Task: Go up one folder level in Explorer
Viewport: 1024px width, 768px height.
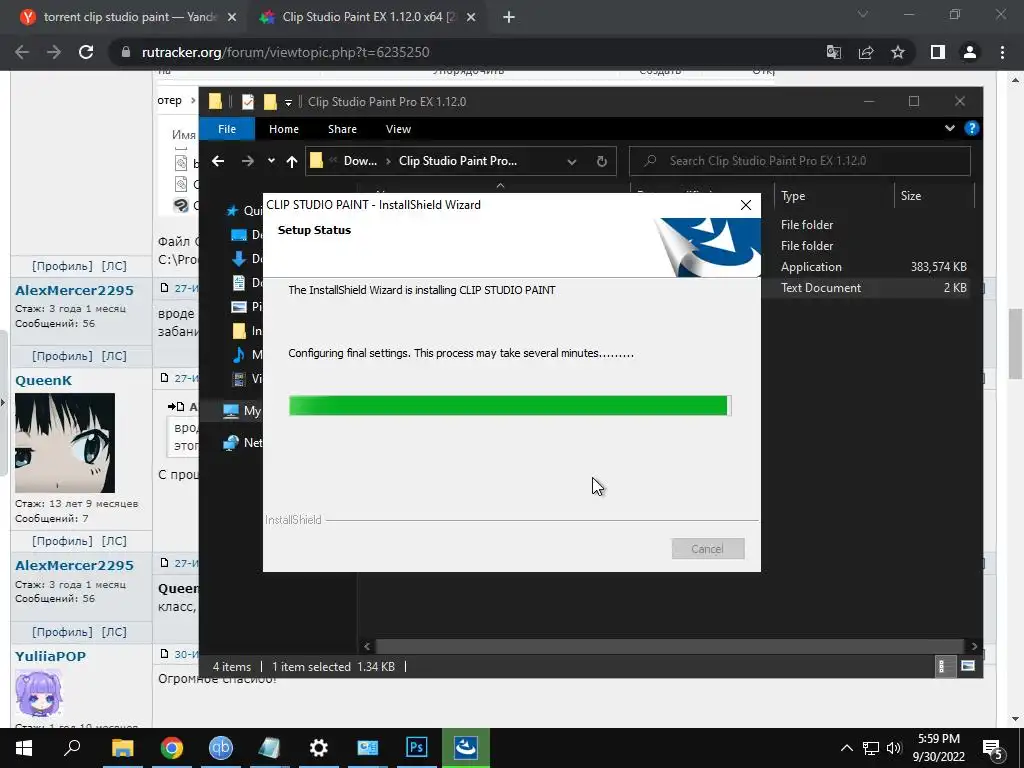Action: point(292,161)
